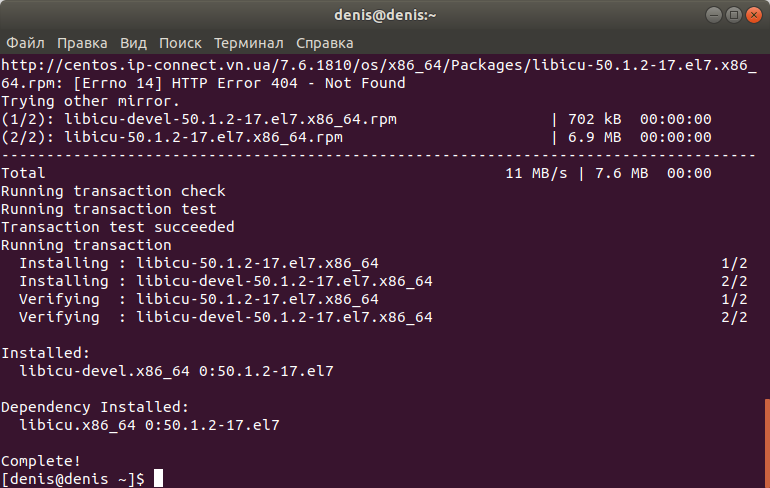
Task: Click the libicu-devel 702 kB download line
Action: [356, 119]
